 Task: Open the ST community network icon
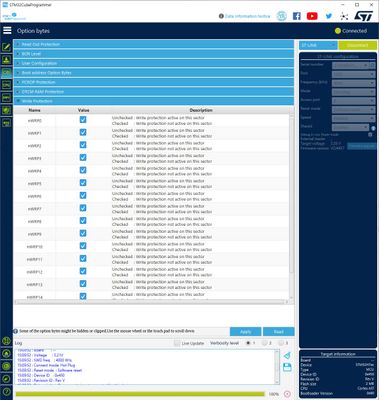[344, 16]
